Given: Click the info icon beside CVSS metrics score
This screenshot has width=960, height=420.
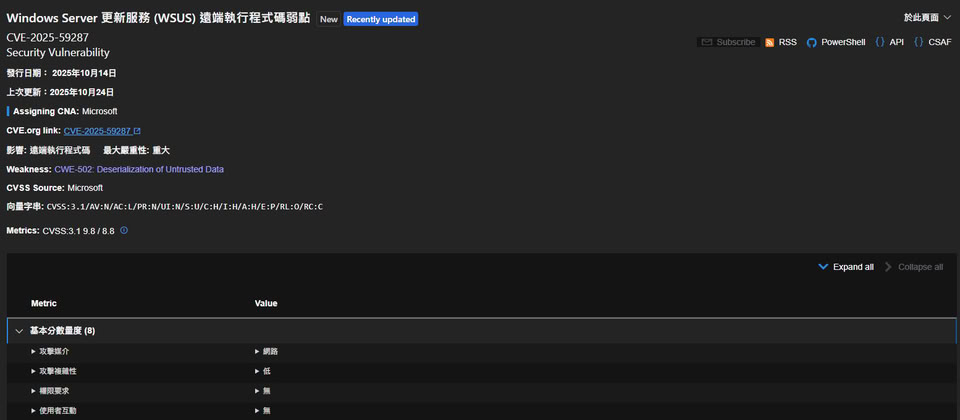Looking at the screenshot, I should click(124, 230).
